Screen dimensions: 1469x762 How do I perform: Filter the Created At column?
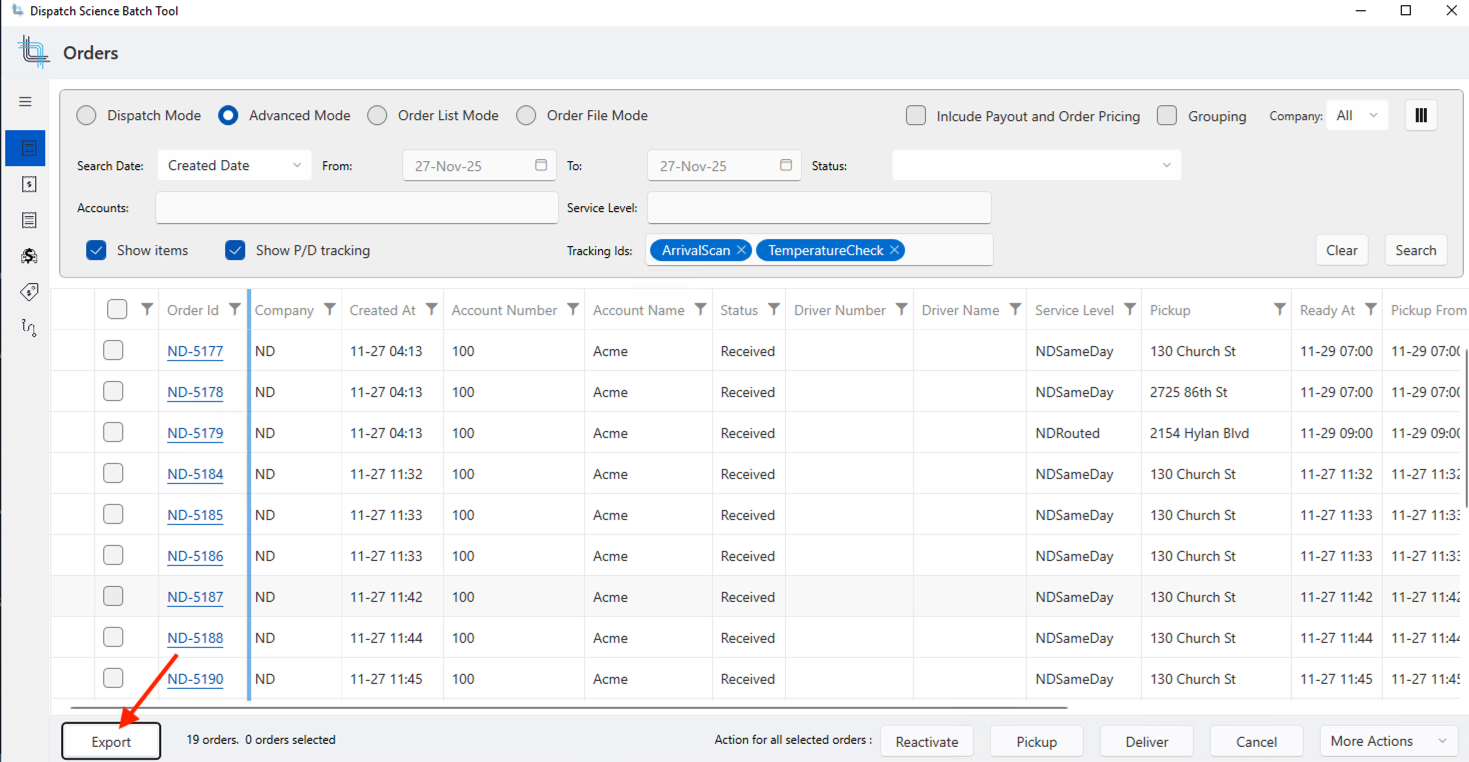pos(431,310)
